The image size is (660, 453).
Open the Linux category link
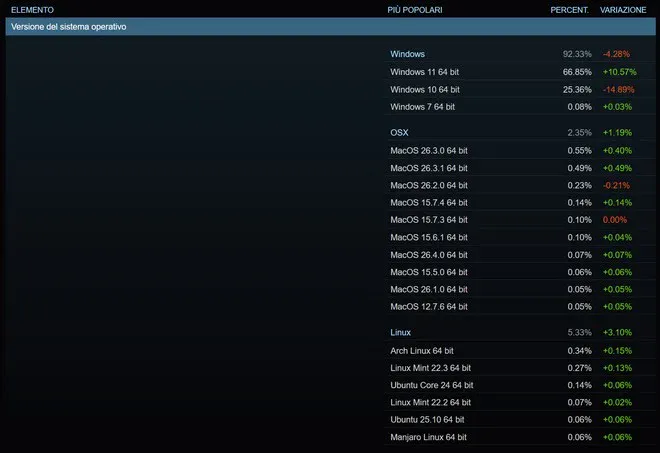[x=400, y=332]
